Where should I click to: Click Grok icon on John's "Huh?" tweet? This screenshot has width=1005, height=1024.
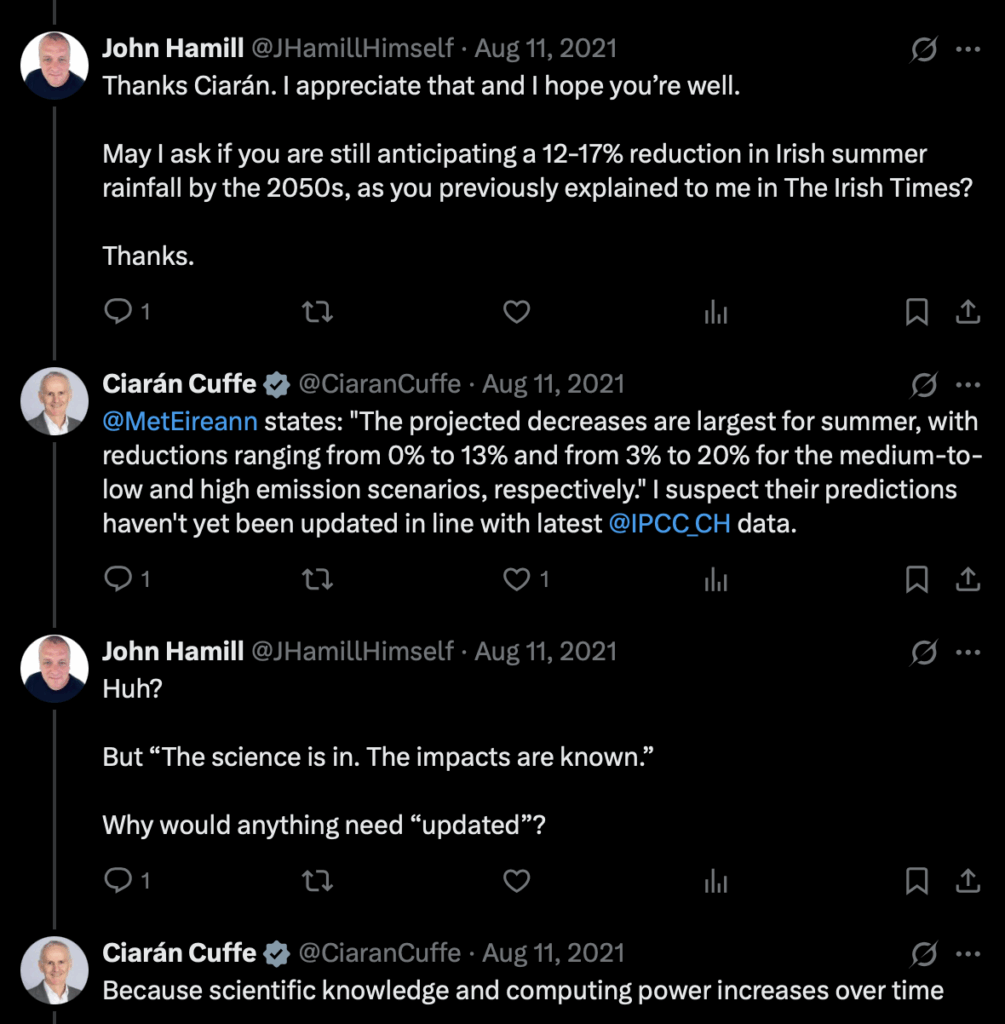pos(924,652)
